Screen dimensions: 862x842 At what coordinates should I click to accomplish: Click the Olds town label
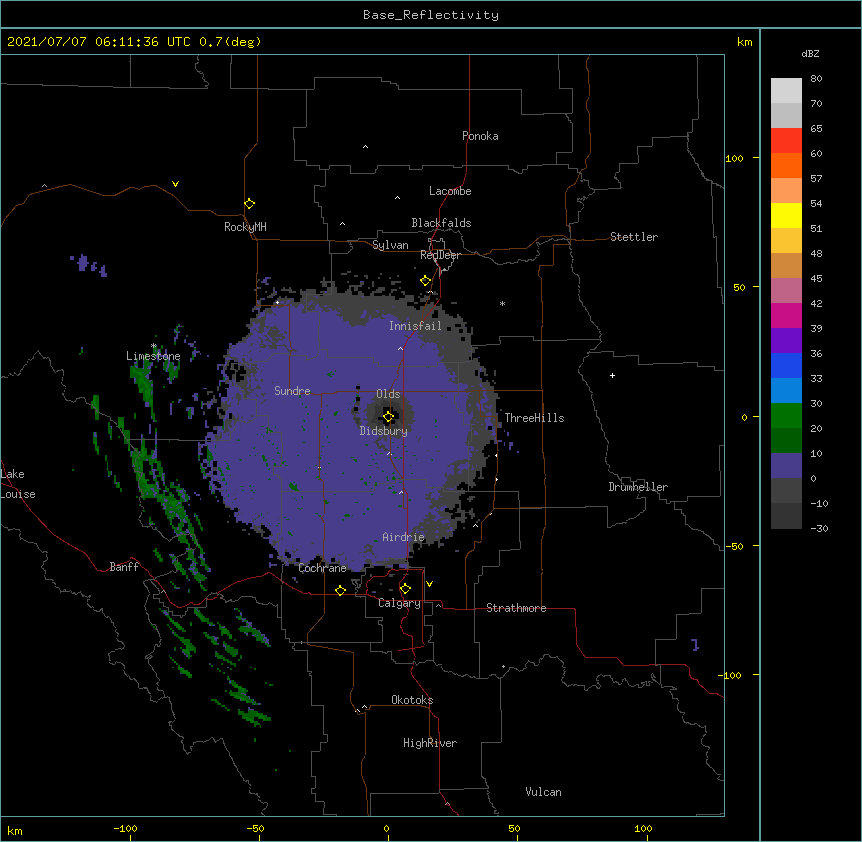(388, 394)
